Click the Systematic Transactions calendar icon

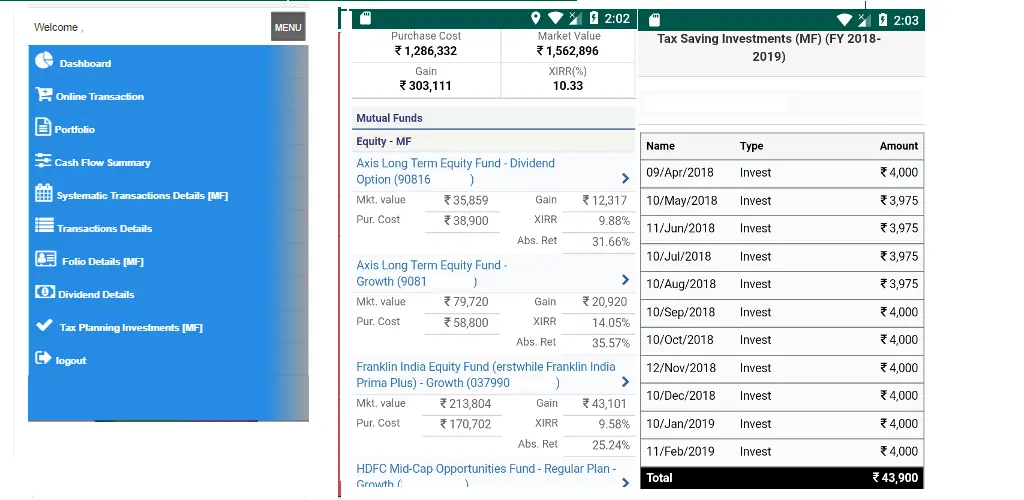(44, 193)
